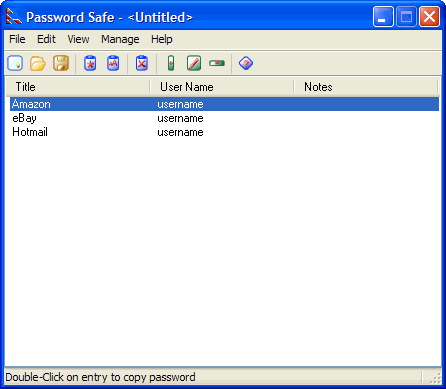Image resolution: width=446 pixels, height=389 pixels.
Task: Maximize the Password Safe window
Action: pyautogui.click(x=406, y=17)
